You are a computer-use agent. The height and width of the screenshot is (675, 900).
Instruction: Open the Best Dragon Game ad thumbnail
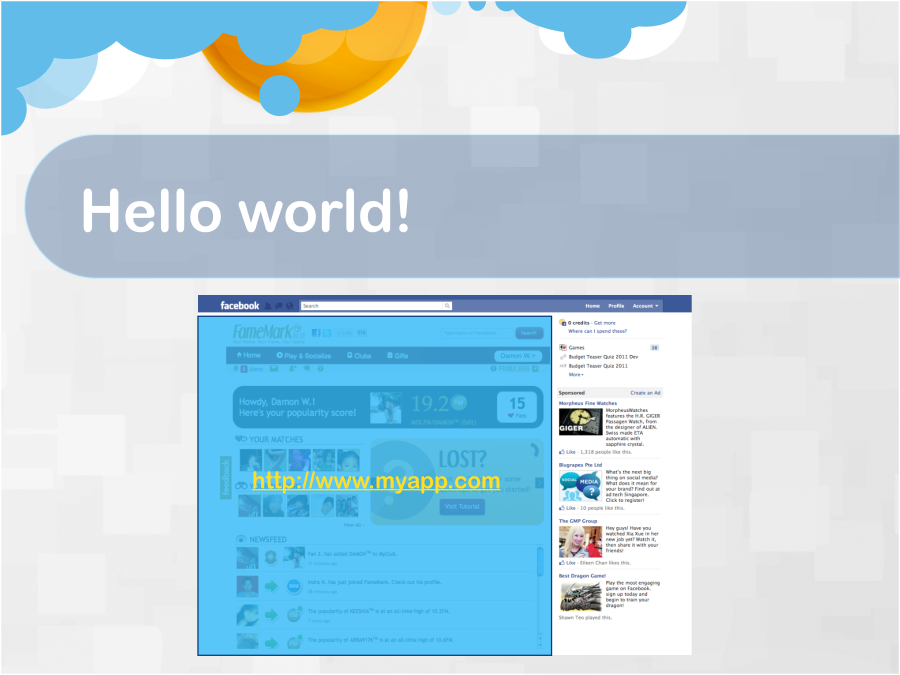(580, 596)
